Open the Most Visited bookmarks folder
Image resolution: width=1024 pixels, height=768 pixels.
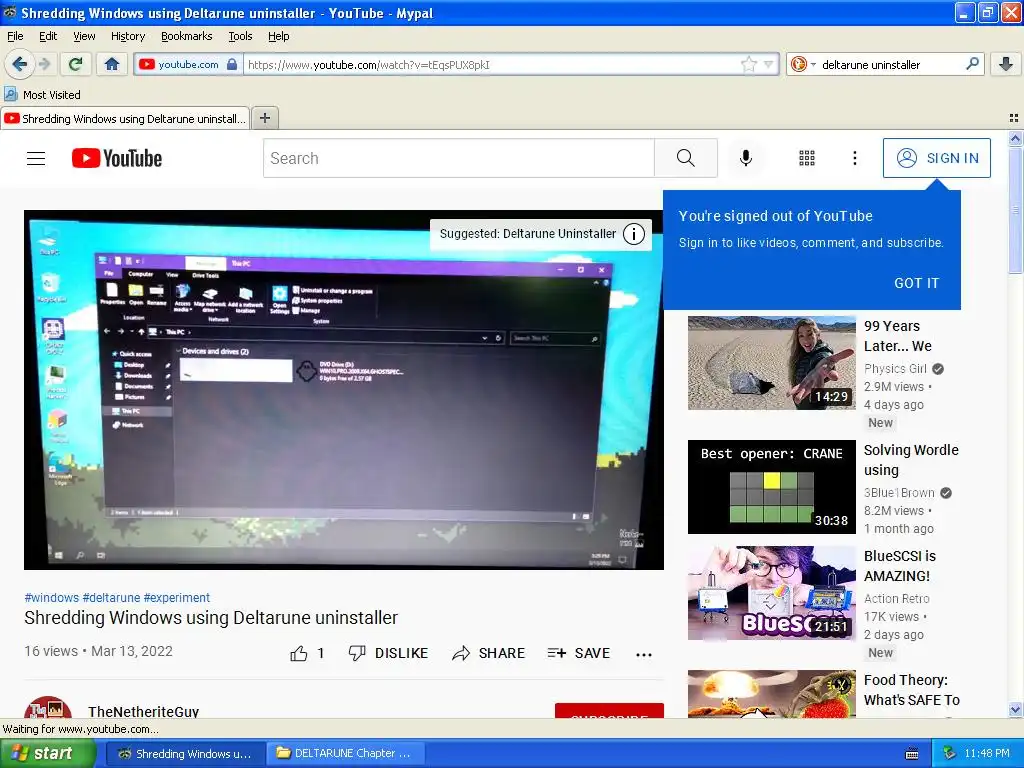pos(43,95)
